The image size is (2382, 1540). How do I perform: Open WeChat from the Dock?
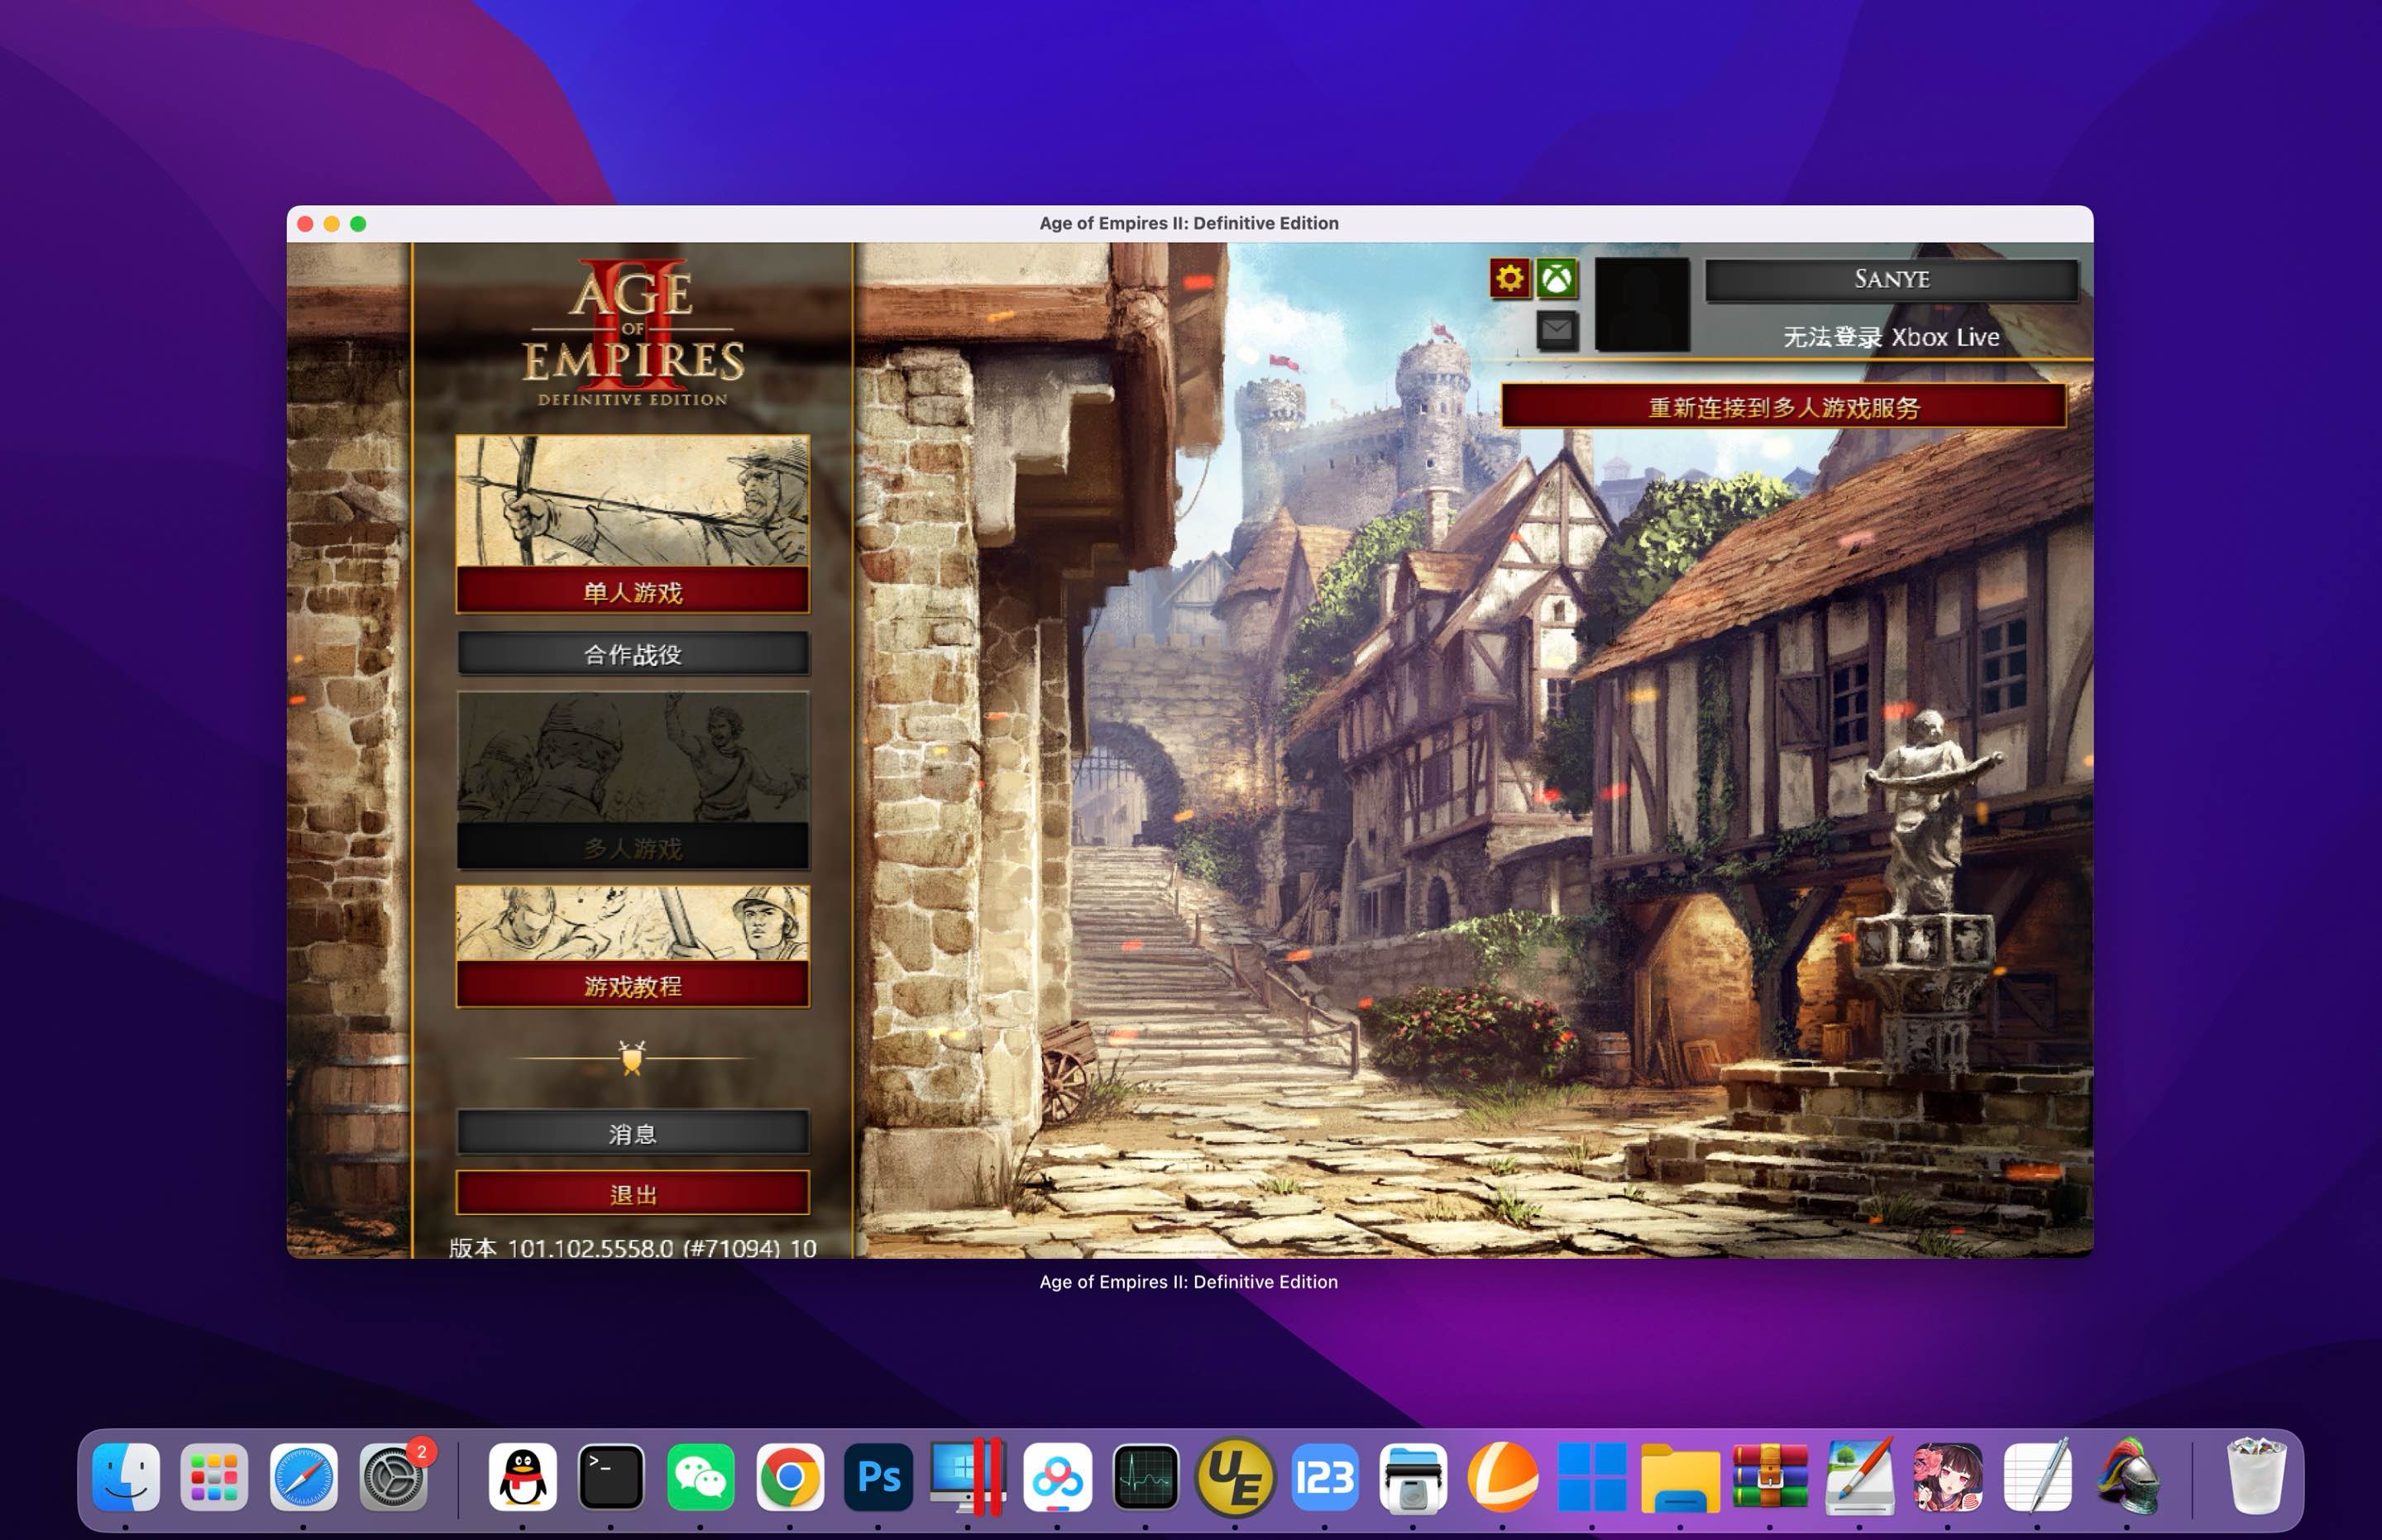(x=700, y=1476)
